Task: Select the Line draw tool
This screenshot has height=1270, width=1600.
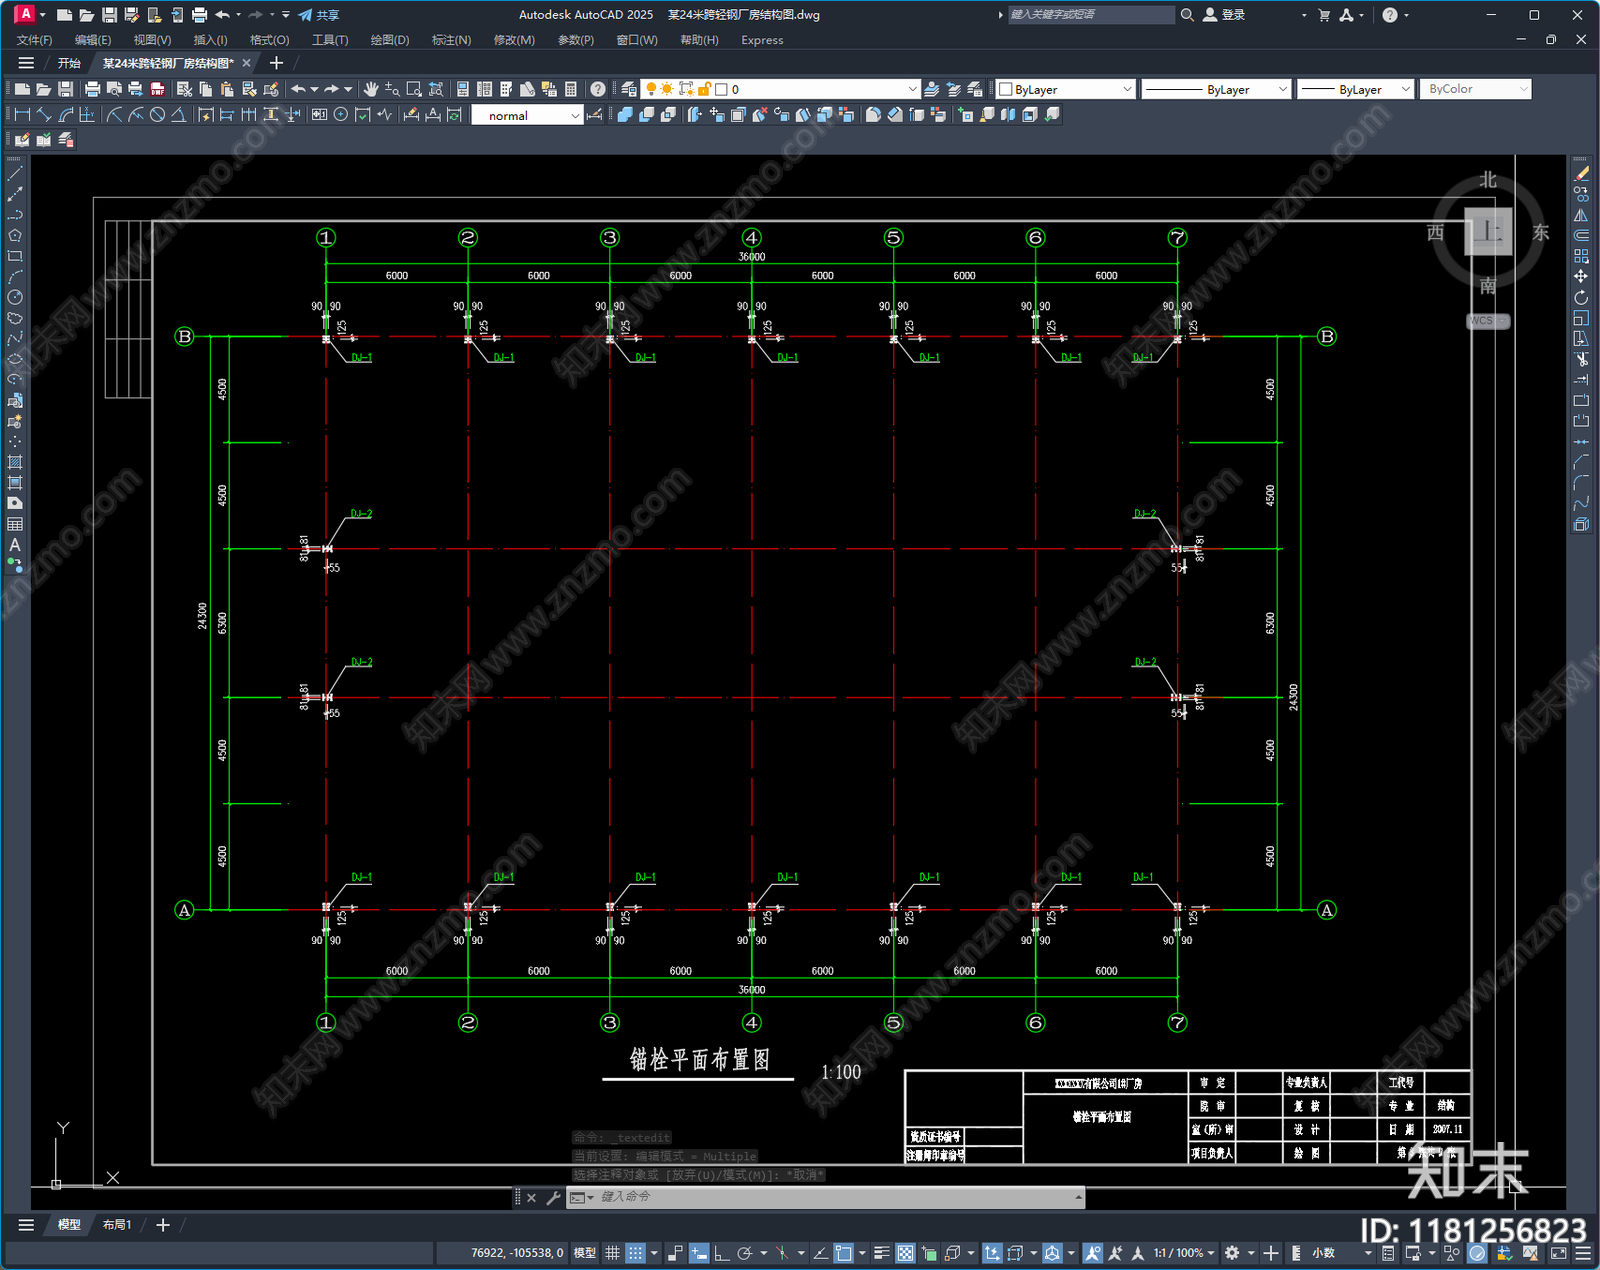Action: tap(15, 174)
